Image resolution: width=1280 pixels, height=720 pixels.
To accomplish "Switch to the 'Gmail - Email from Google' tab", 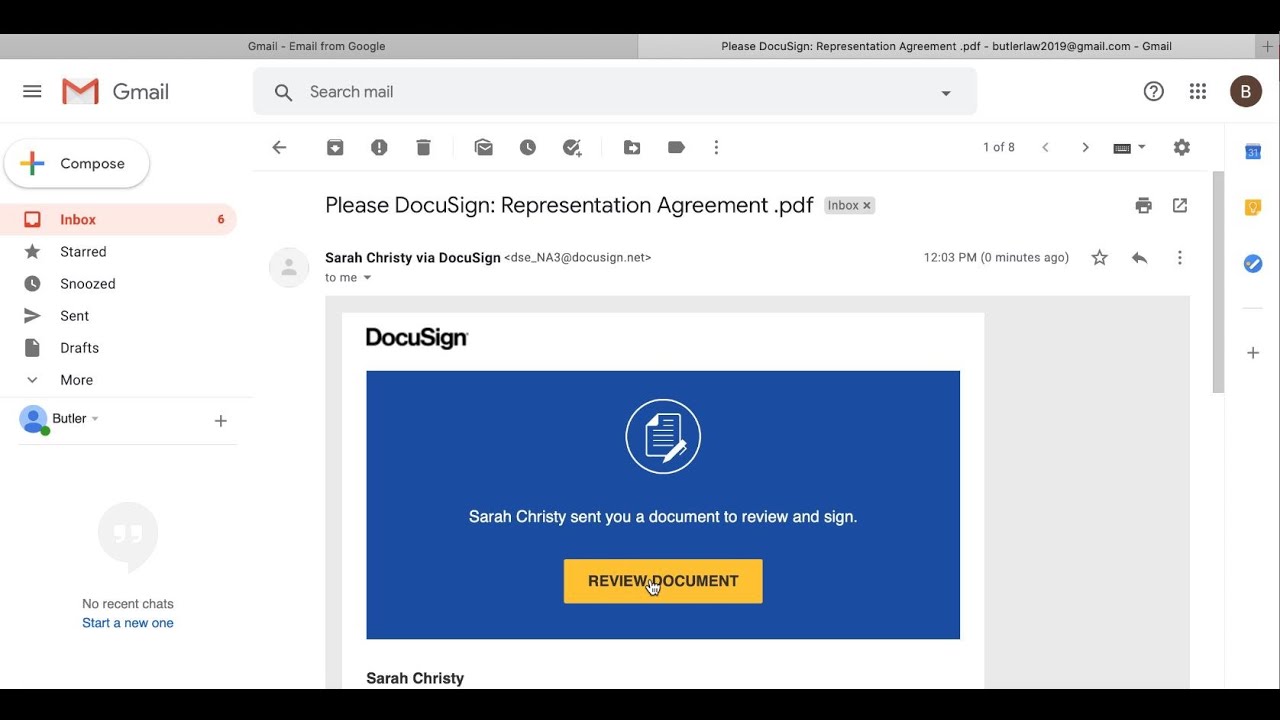I will click(x=317, y=46).
